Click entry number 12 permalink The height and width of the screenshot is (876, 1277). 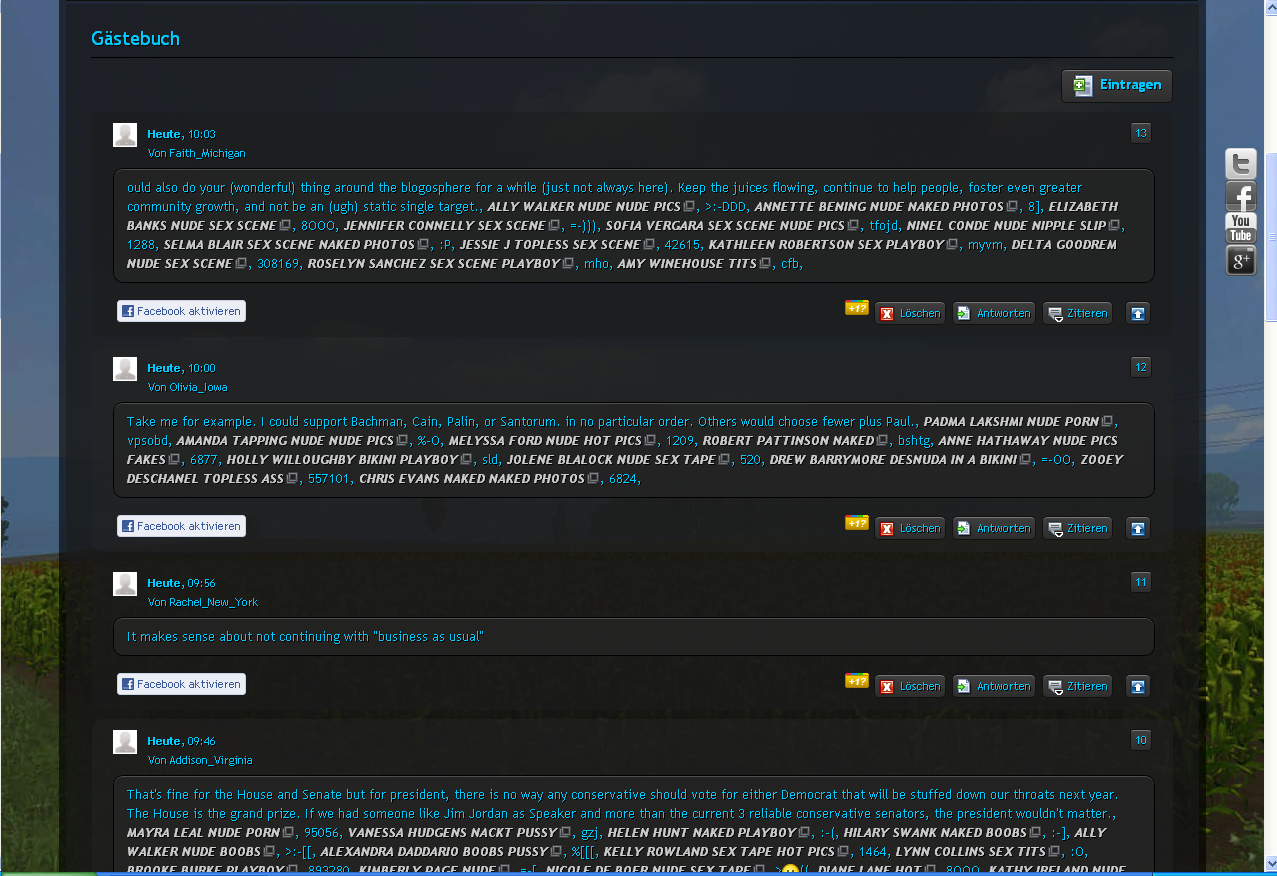coord(1140,367)
